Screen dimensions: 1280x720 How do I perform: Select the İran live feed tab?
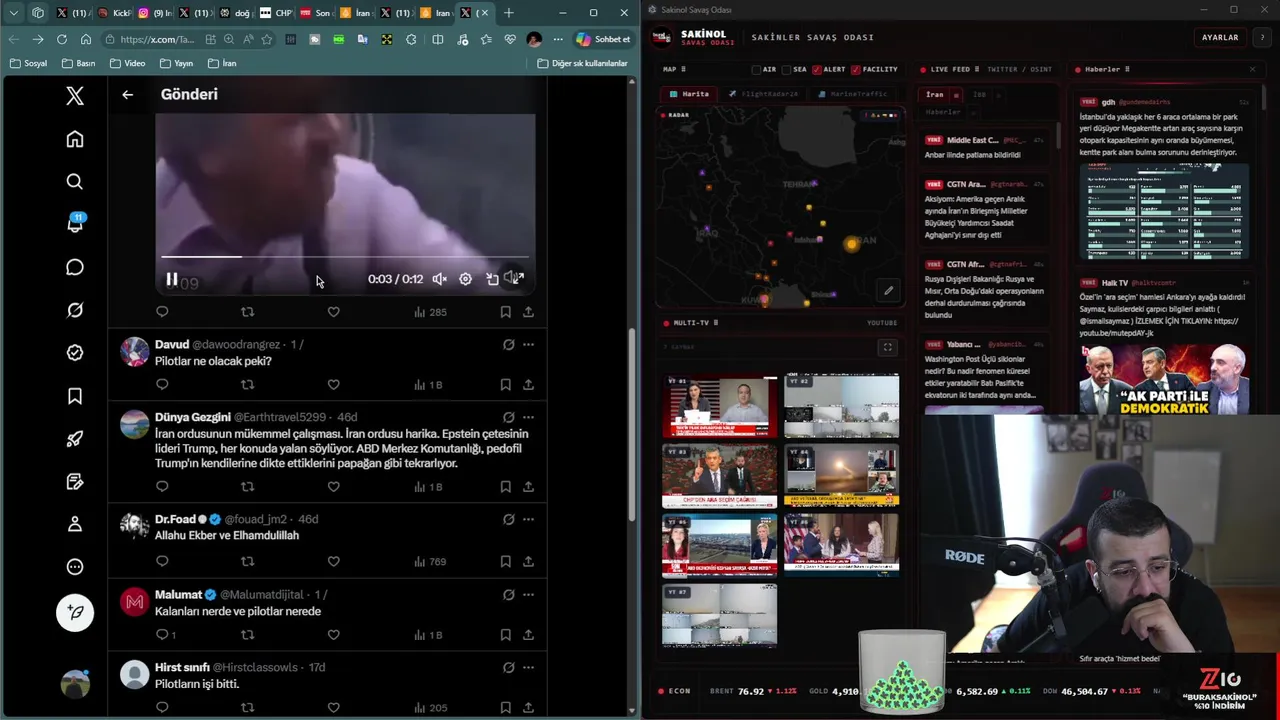pos(935,95)
